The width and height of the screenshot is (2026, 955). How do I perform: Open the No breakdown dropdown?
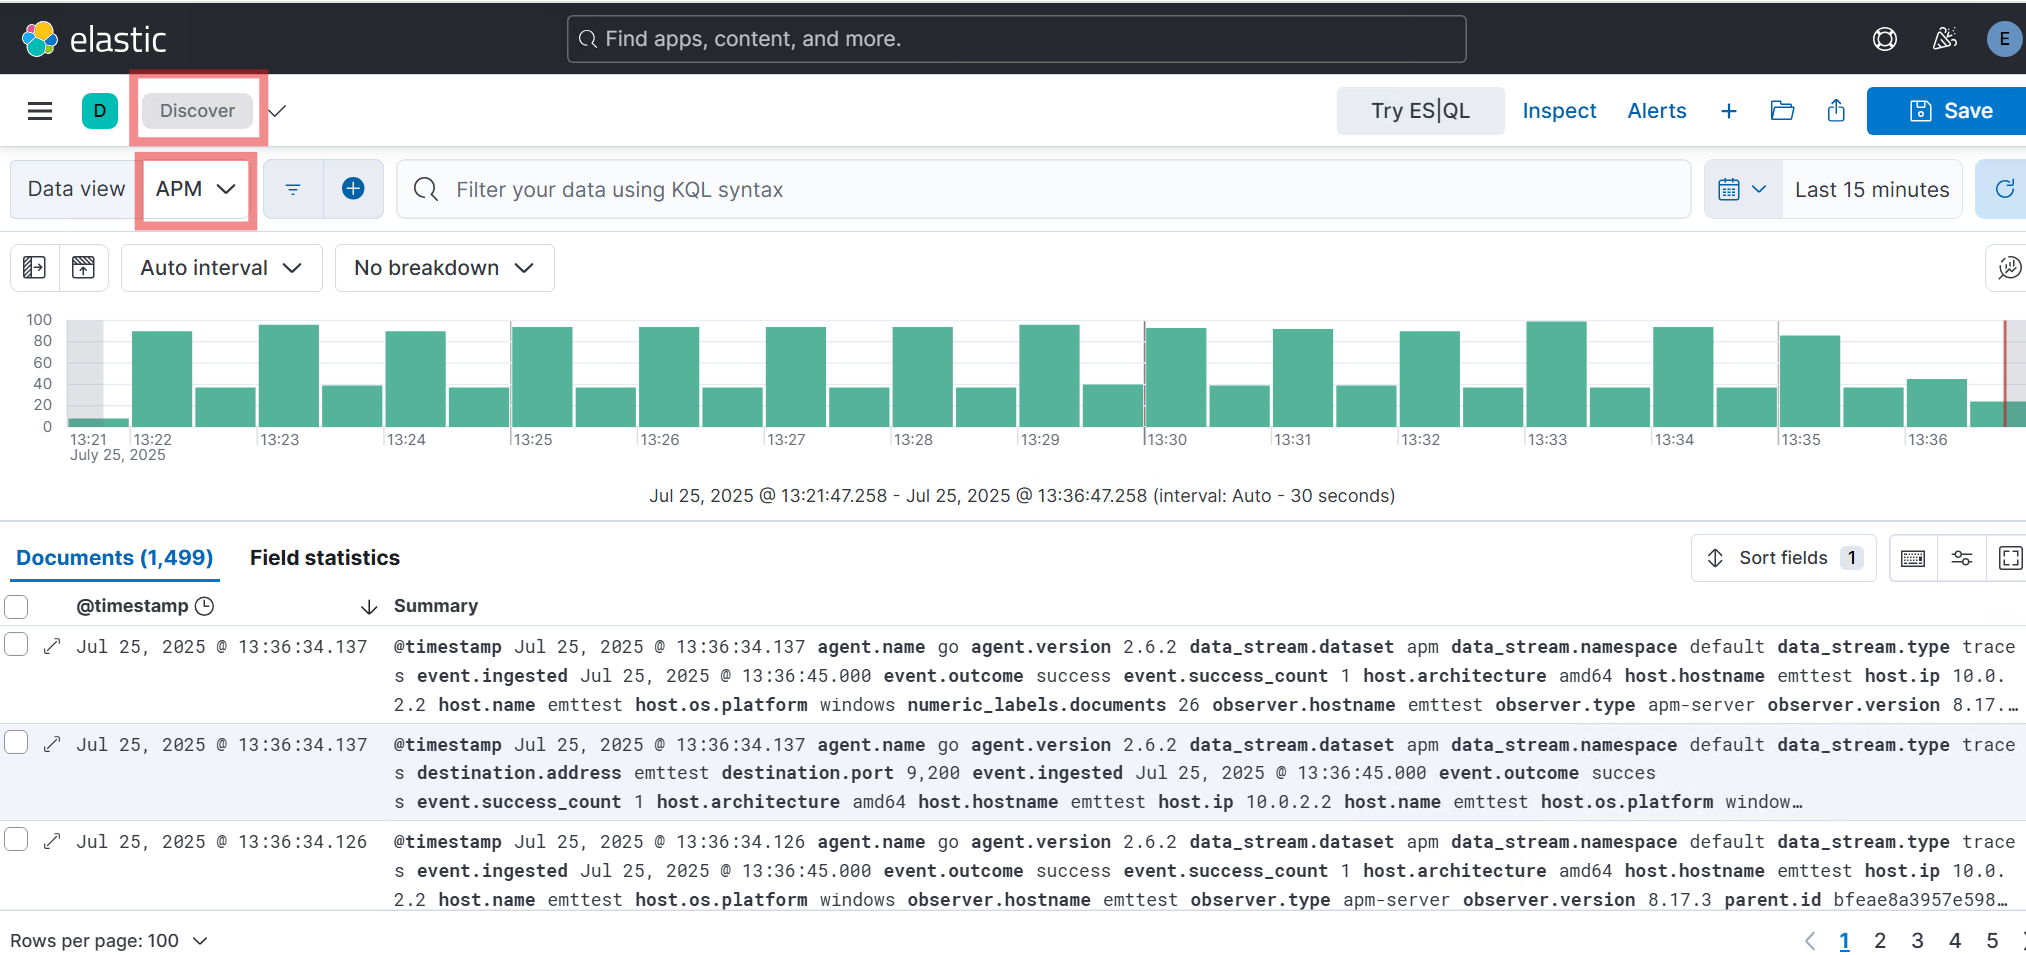coord(444,268)
